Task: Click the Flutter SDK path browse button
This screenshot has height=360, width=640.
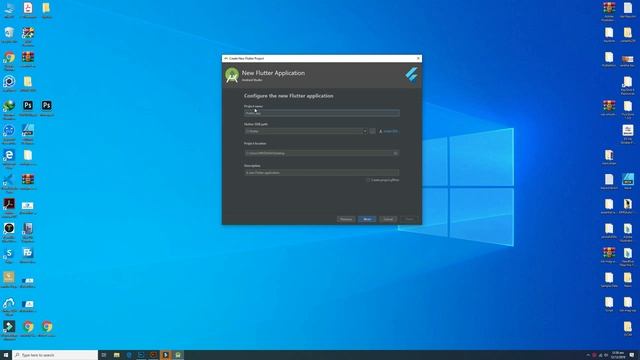Action: [x=372, y=131]
